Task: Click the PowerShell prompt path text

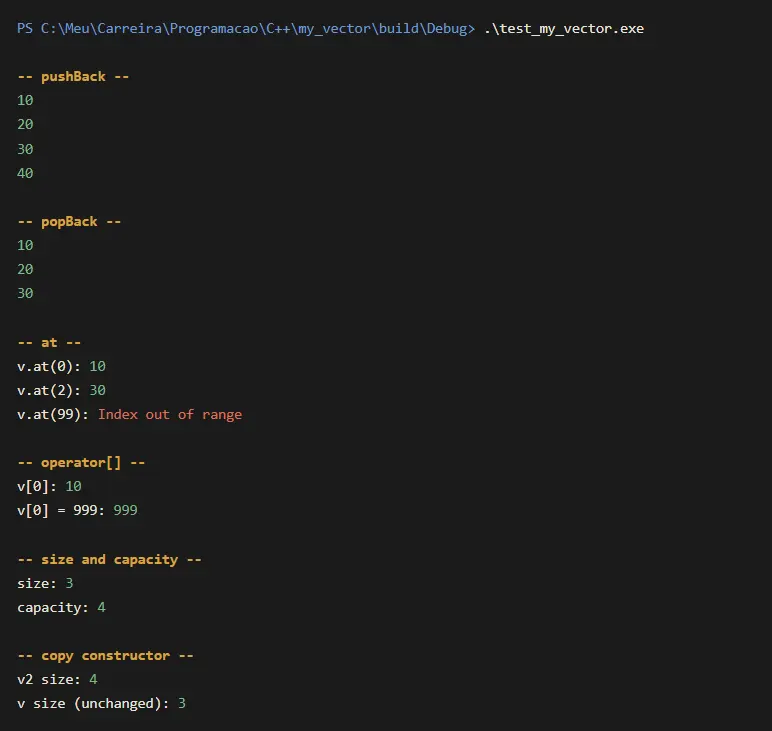Action: (x=246, y=29)
